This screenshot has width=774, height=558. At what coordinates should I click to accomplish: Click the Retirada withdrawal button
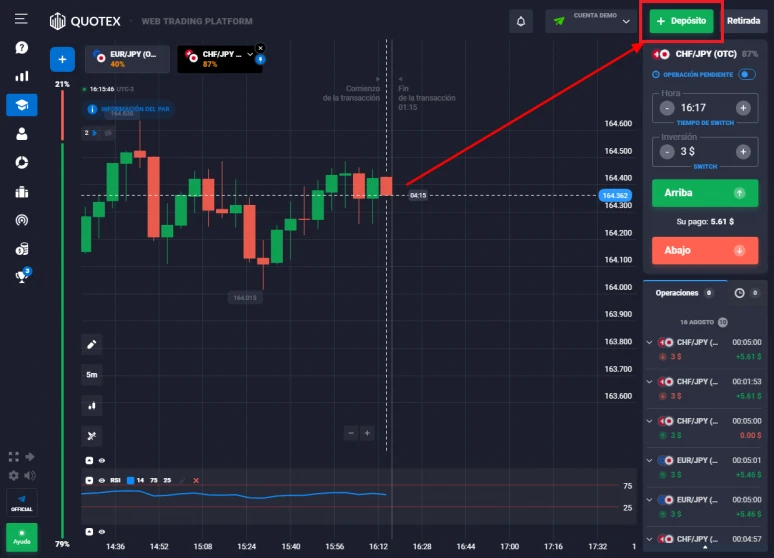pyautogui.click(x=743, y=21)
